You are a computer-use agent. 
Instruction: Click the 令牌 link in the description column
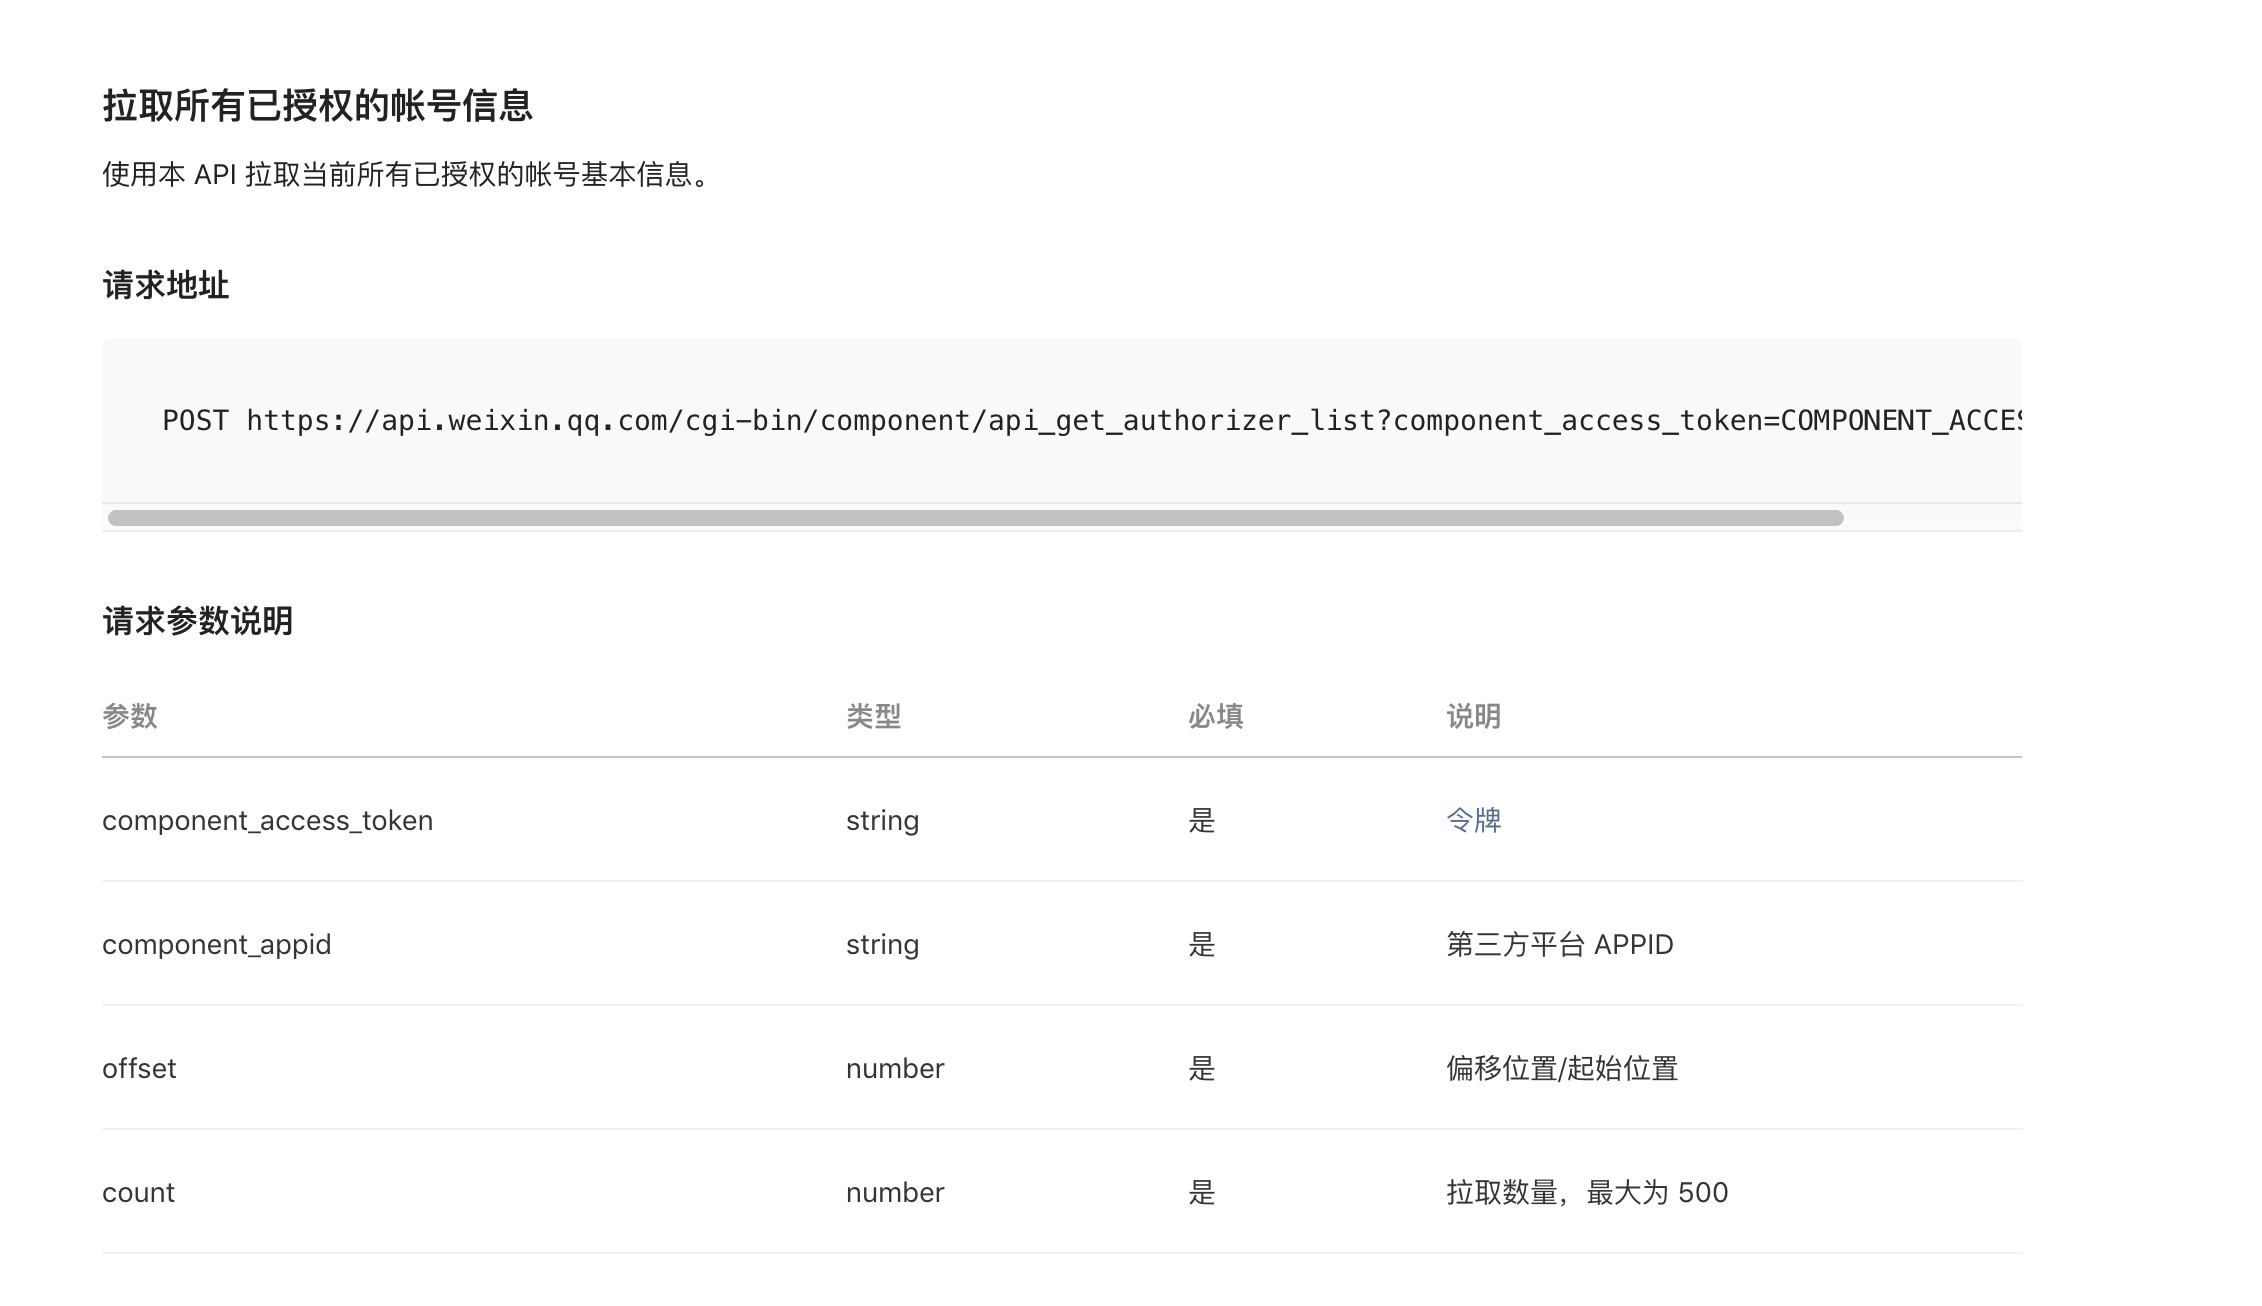(x=1473, y=820)
